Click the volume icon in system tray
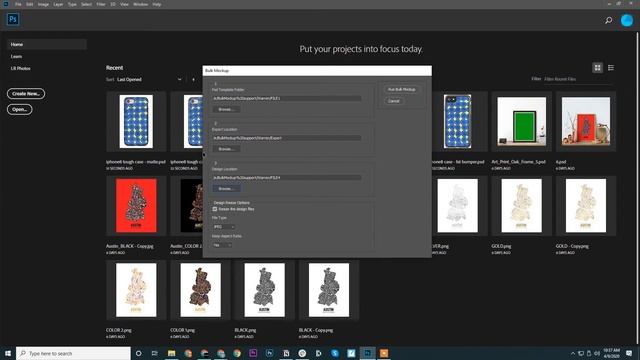 point(597,353)
